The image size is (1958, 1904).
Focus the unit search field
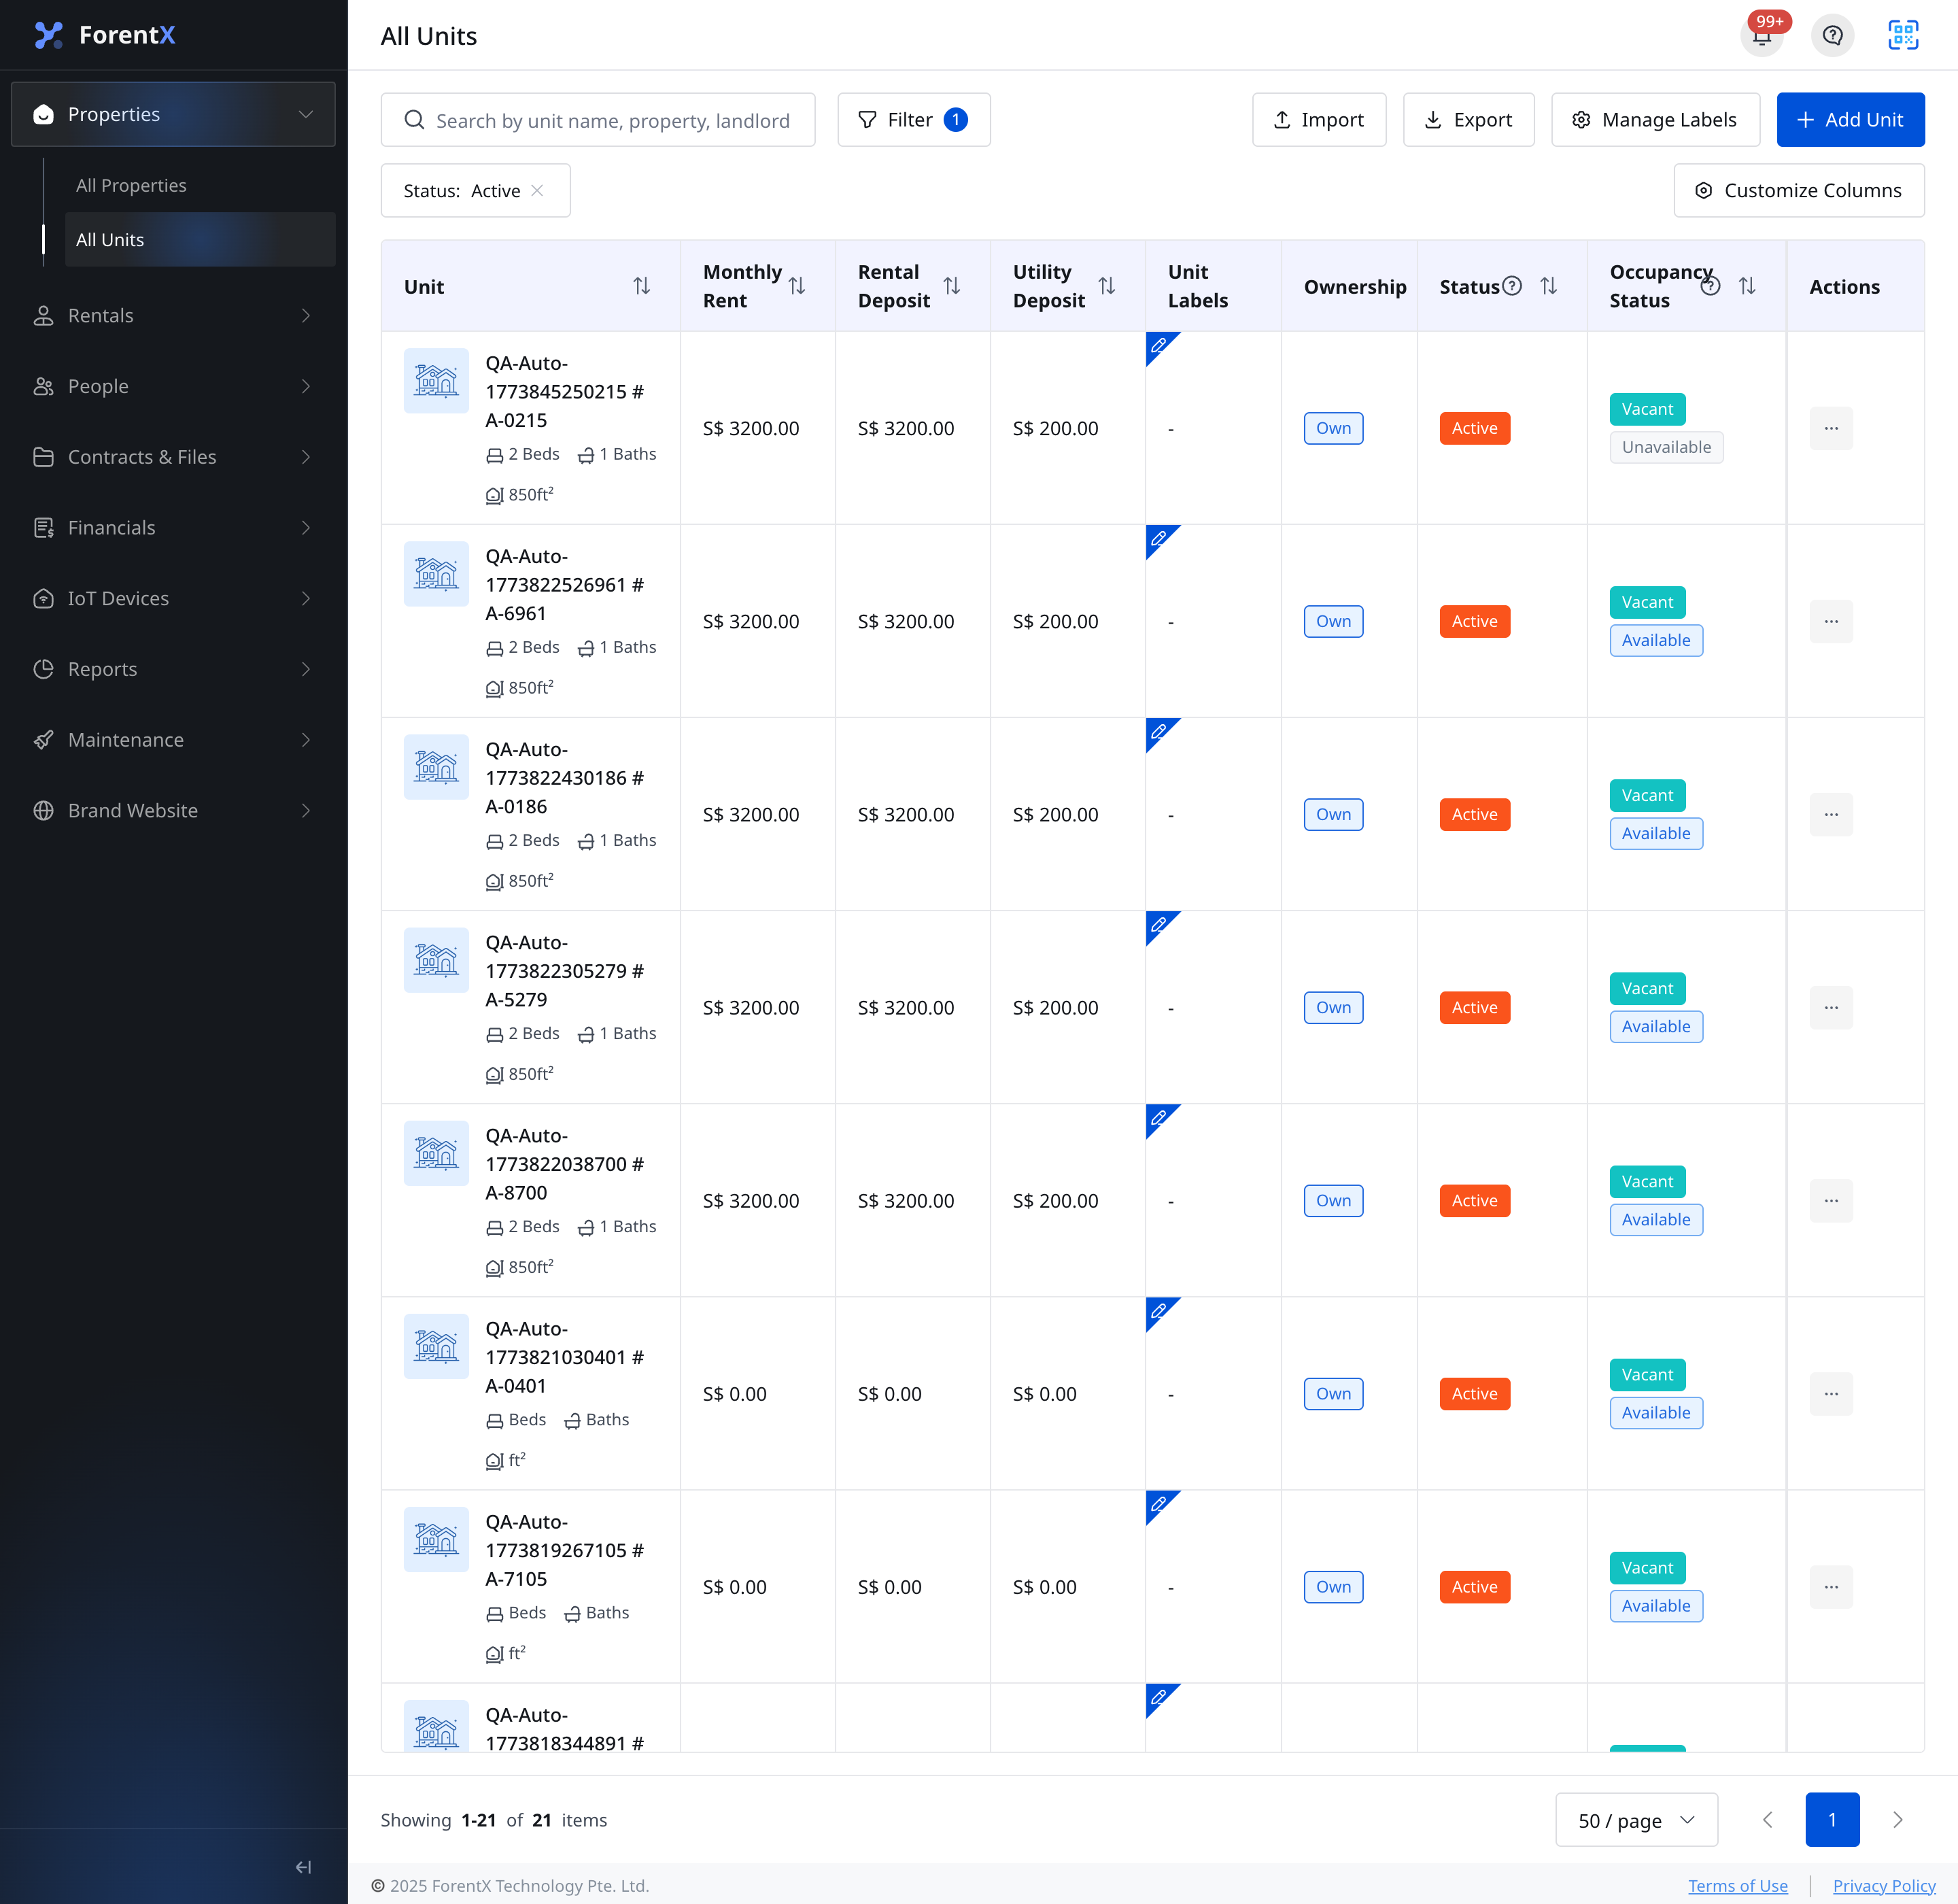(x=598, y=120)
